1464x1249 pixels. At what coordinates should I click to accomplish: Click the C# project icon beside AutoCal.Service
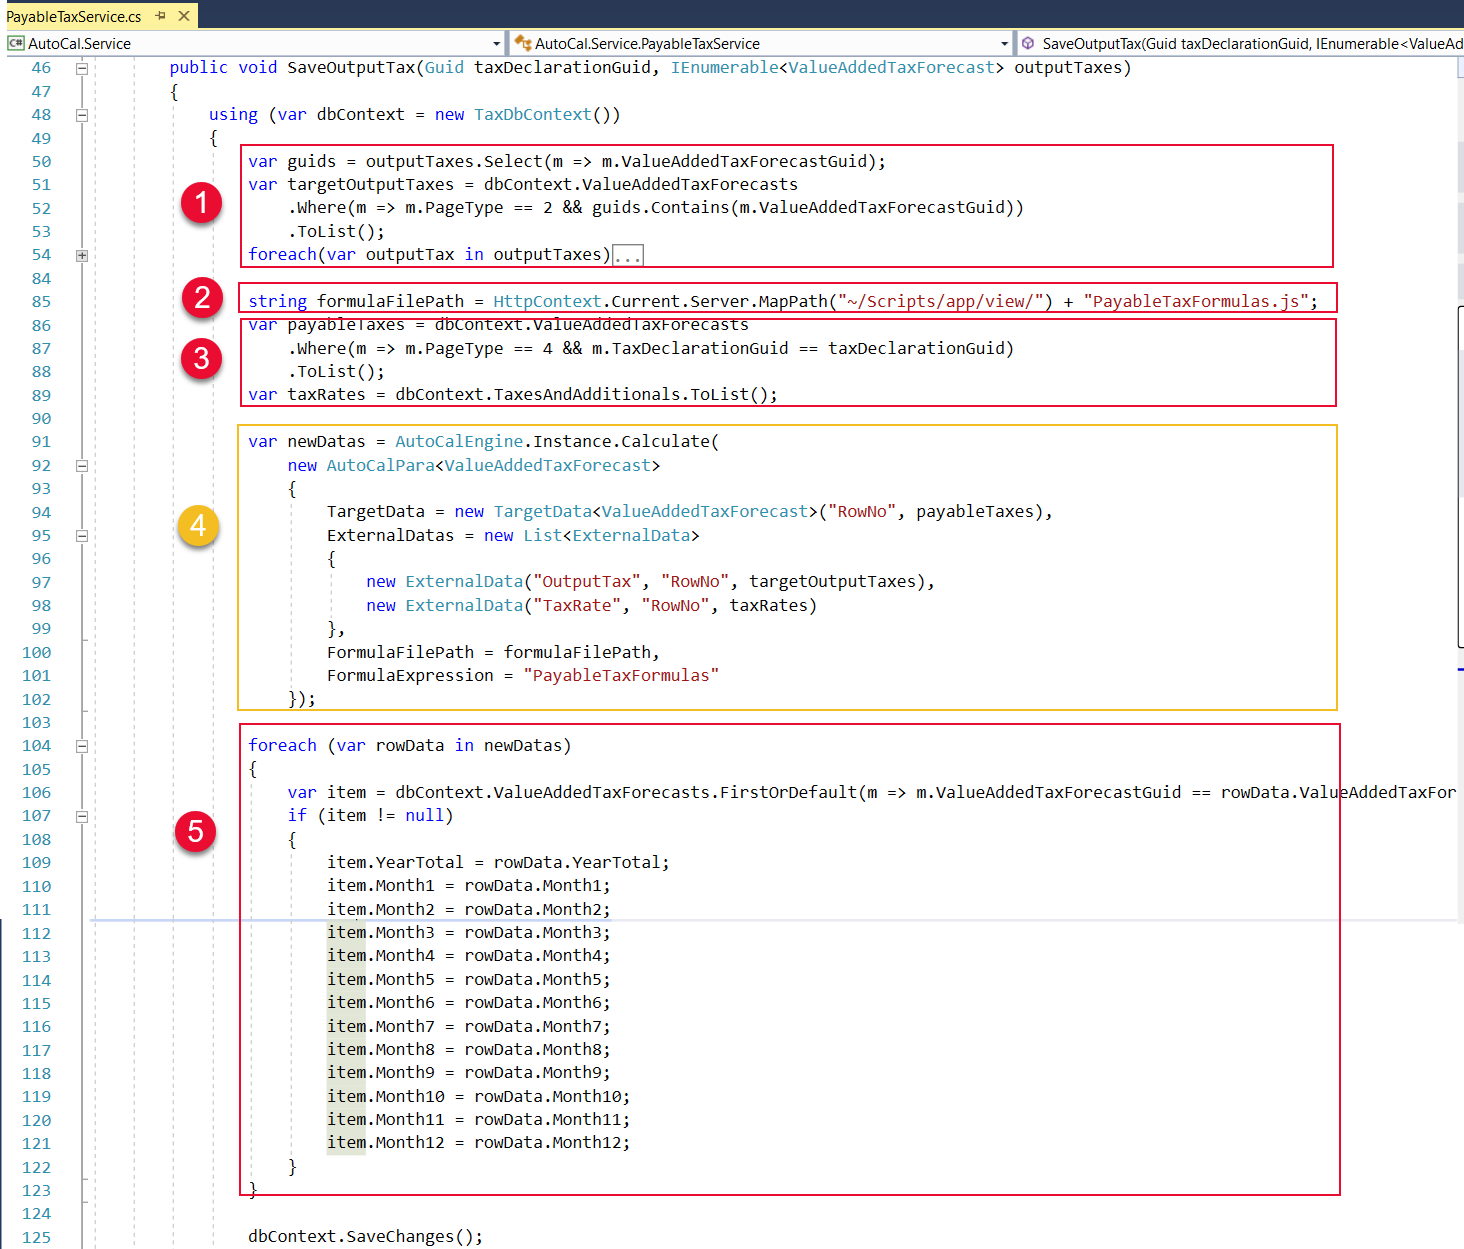(15, 43)
